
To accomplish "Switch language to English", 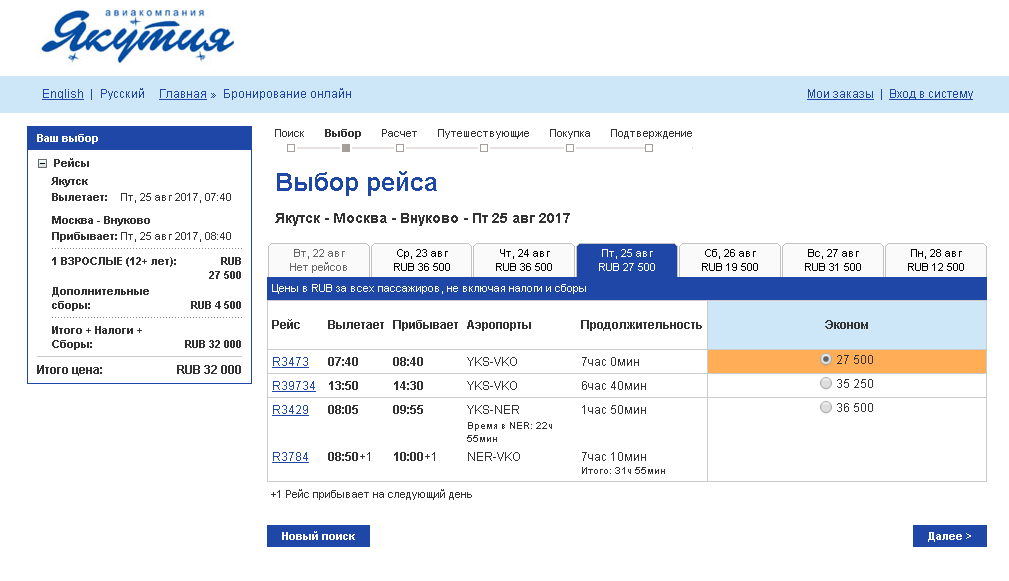I will coord(63,94).
